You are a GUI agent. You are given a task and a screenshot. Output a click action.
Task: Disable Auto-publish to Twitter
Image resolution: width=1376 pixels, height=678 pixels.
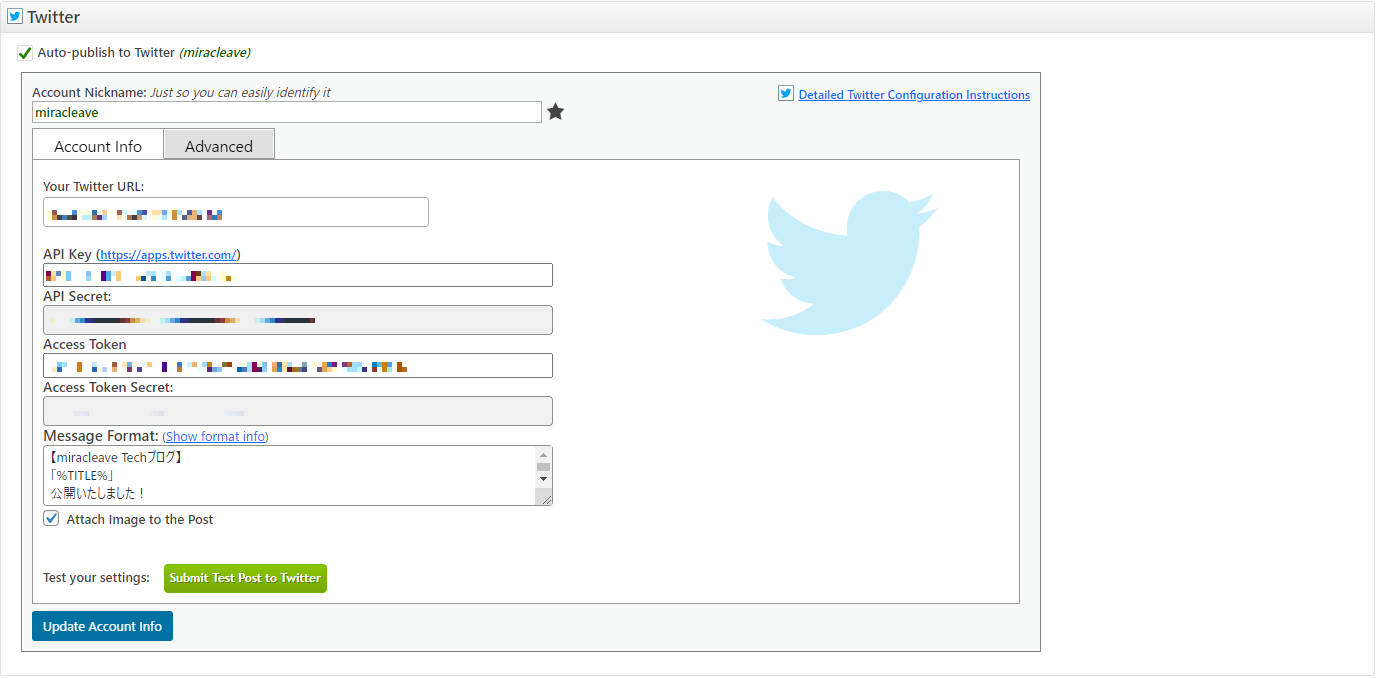pos(24,52)
